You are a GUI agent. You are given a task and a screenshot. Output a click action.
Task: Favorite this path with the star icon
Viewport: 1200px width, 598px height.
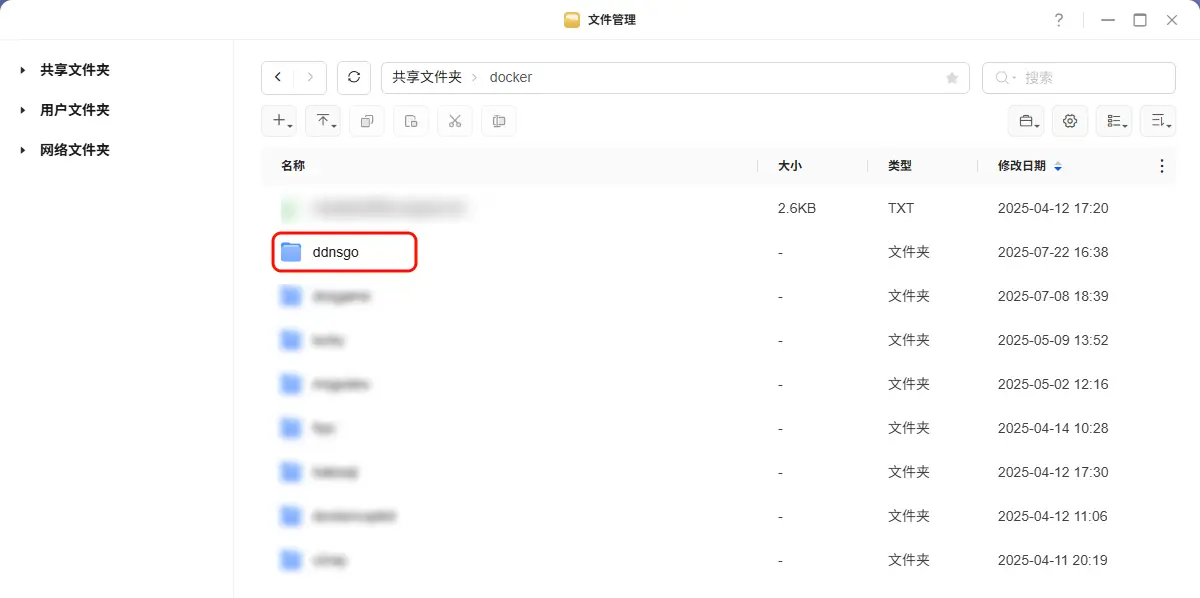coord(952,78)
